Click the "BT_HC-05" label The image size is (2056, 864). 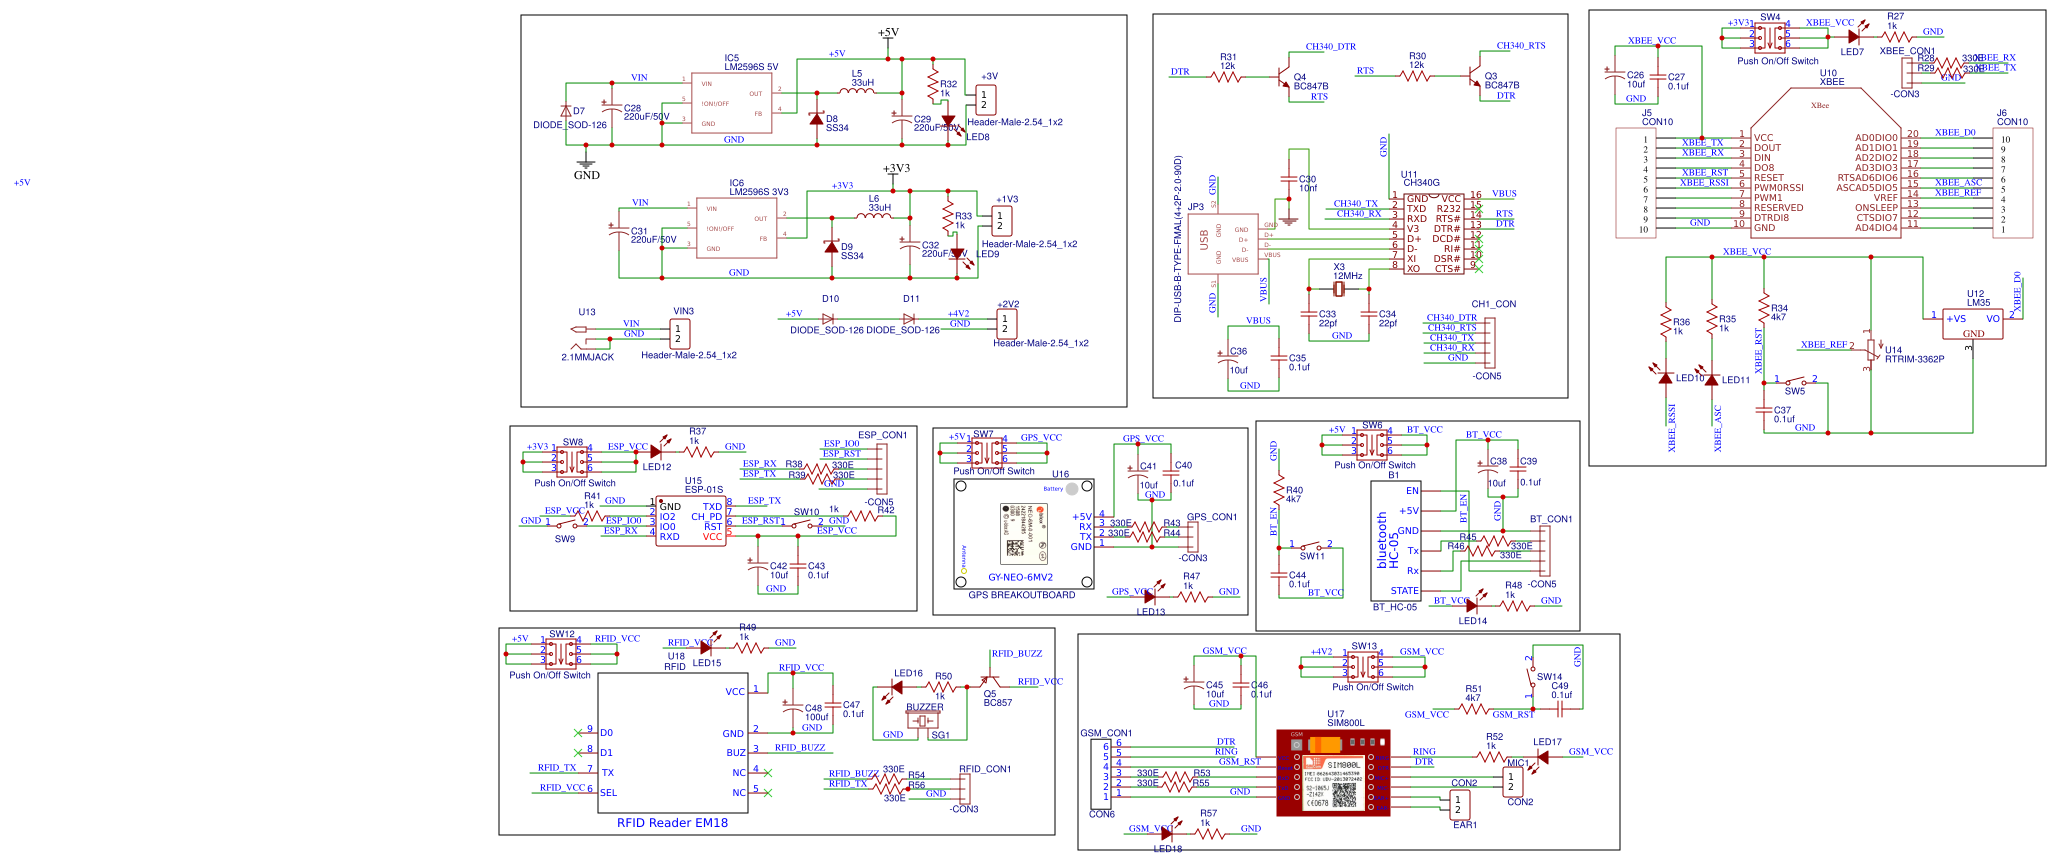1394,607
